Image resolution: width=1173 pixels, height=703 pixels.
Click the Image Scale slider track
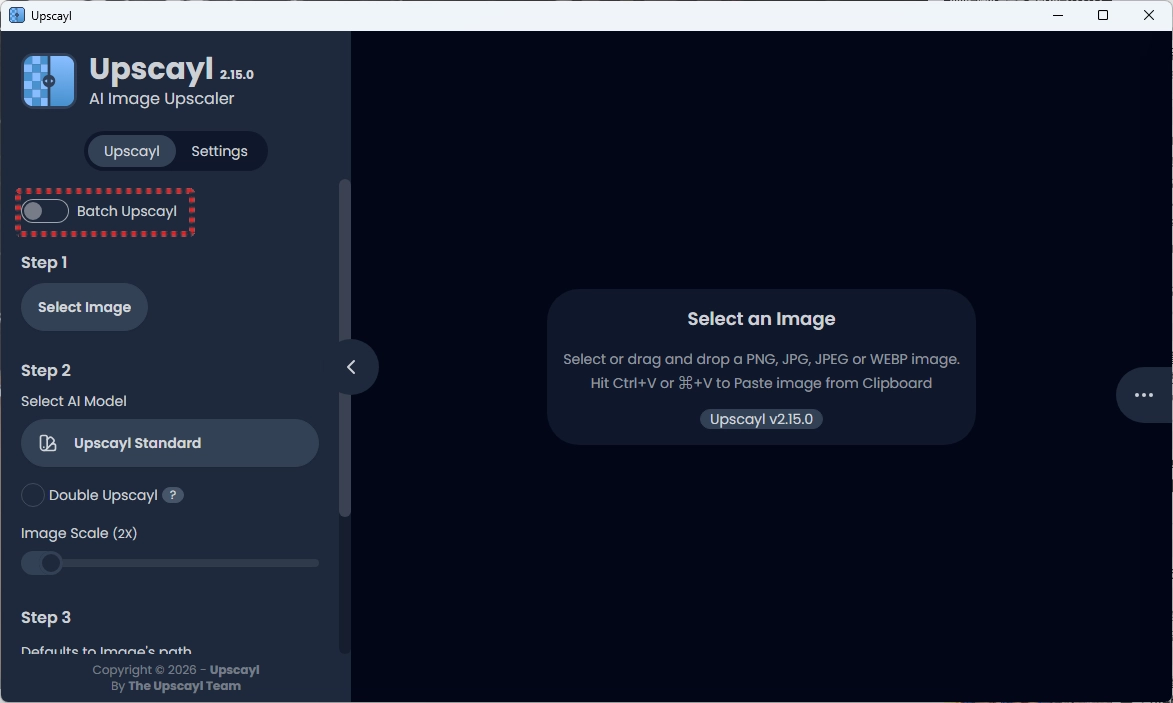170,563
